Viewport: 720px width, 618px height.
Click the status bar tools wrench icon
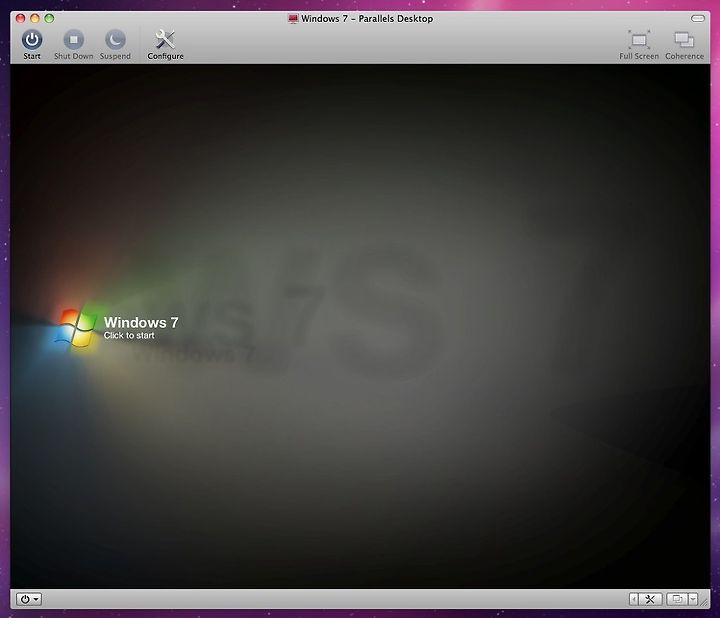[x=650, y=599]
